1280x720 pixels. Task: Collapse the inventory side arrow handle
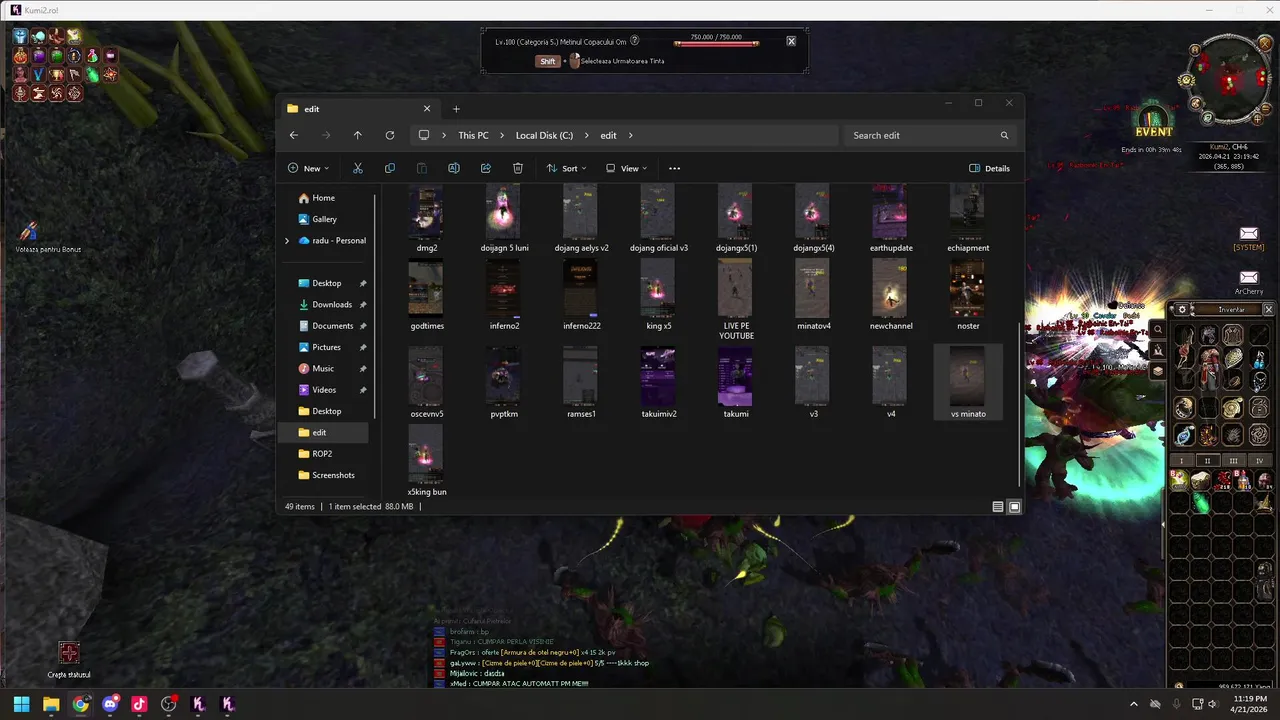(1163, 524)
